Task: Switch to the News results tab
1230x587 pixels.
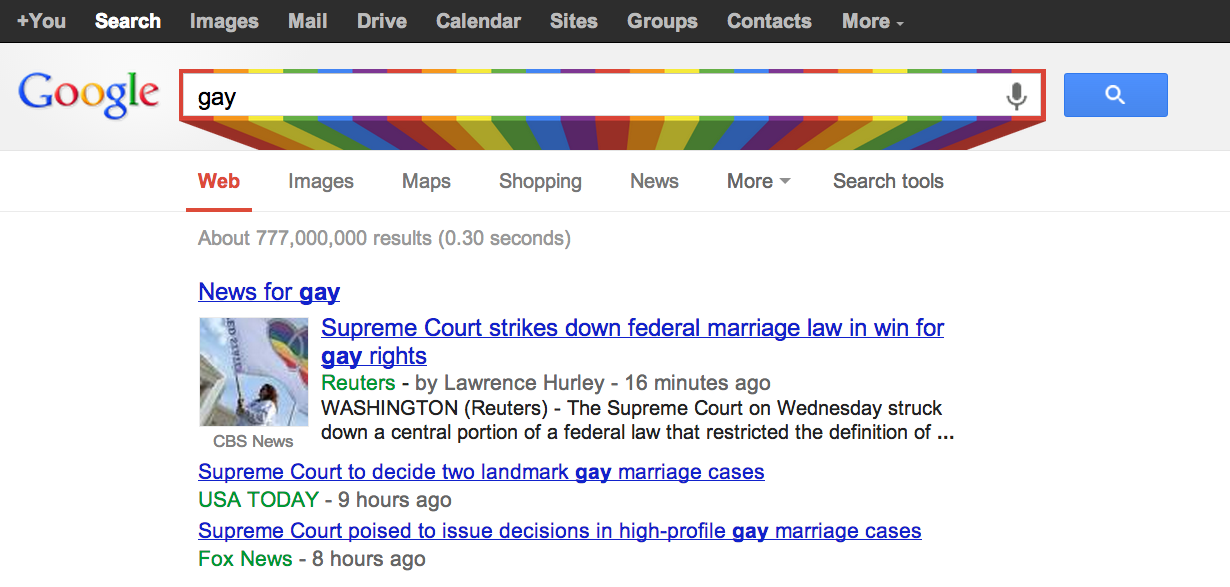Action: 654,181
